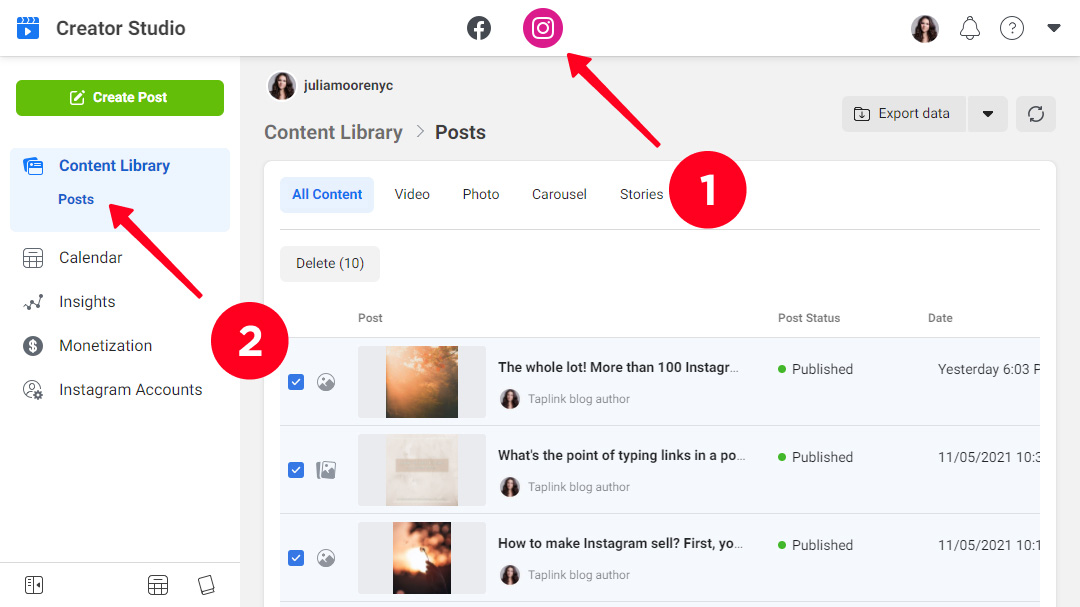
Task: Click the Monetization dollar icon
Action: pyautogui.click(x=33, y=346)
